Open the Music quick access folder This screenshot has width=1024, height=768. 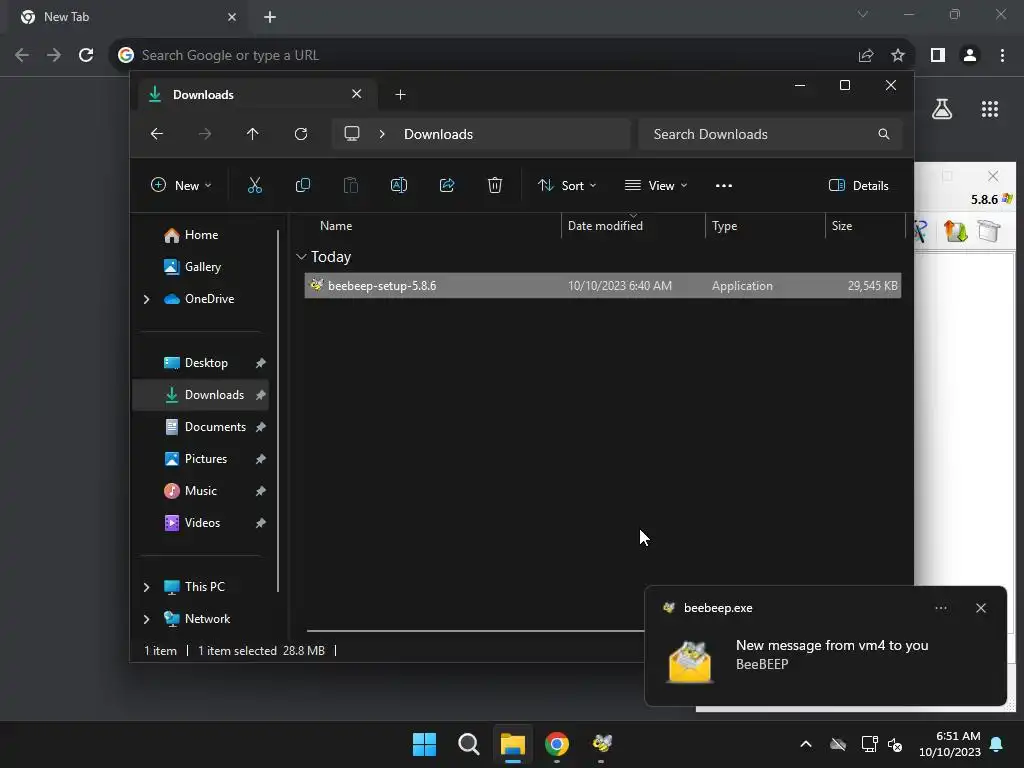[x=200, y=491]
